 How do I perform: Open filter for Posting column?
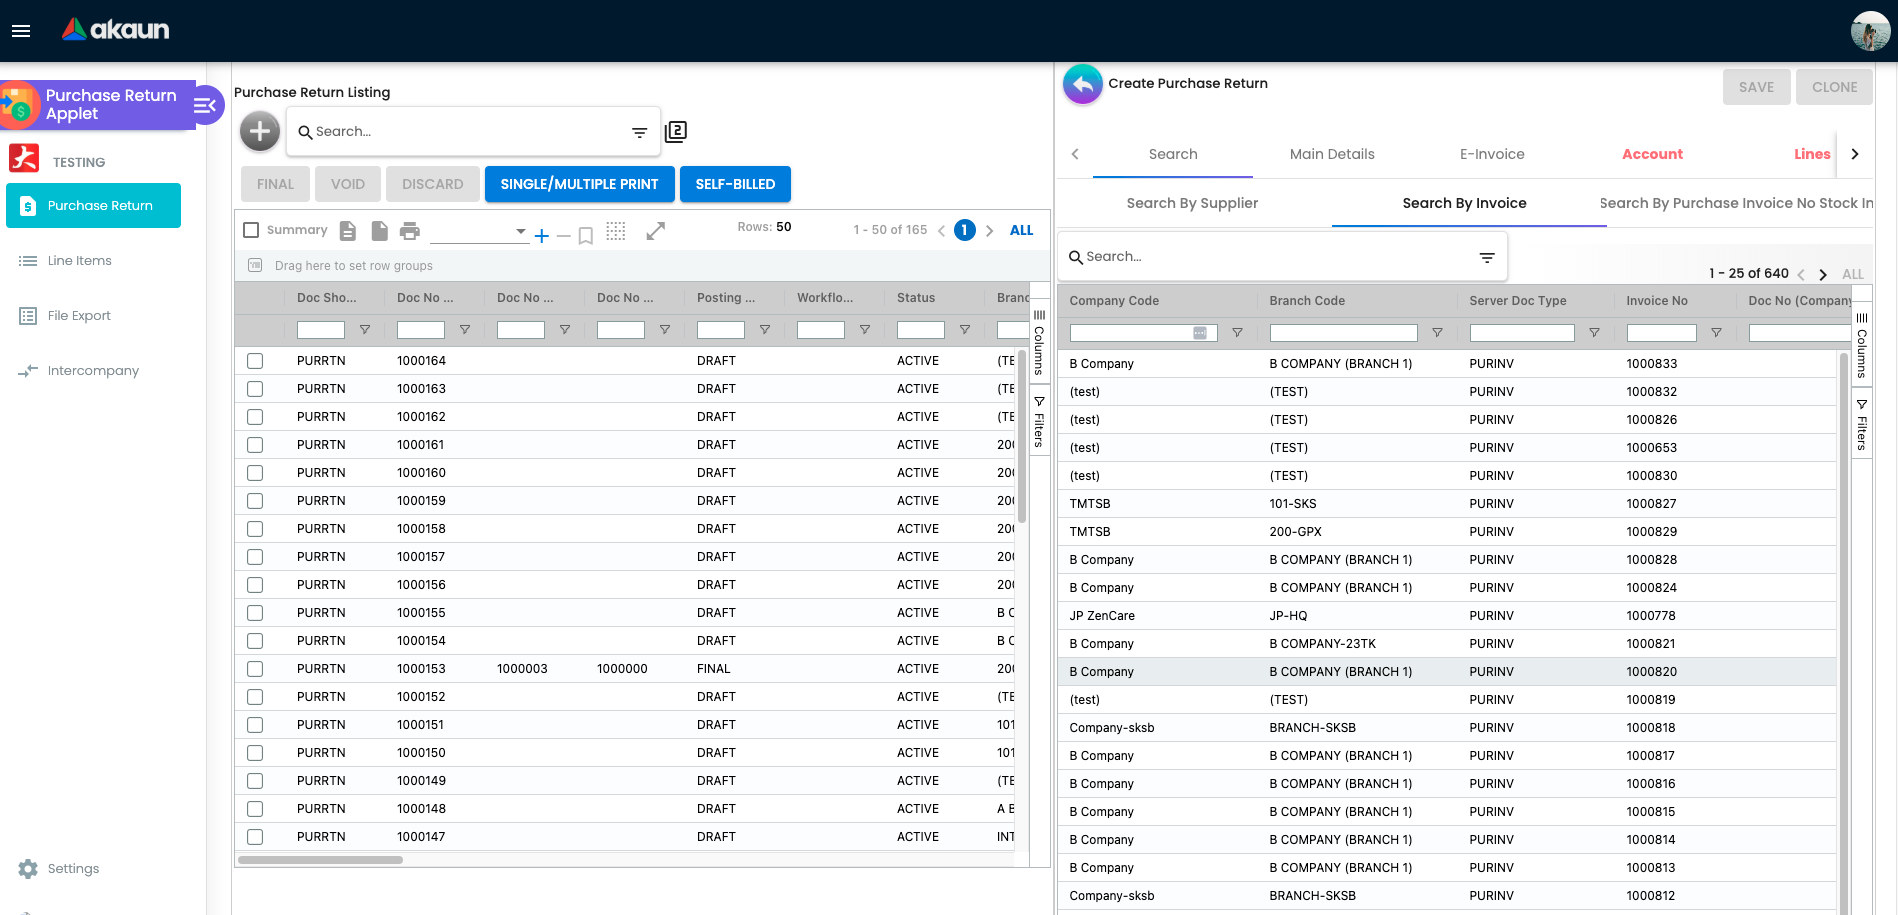[765, 330]
